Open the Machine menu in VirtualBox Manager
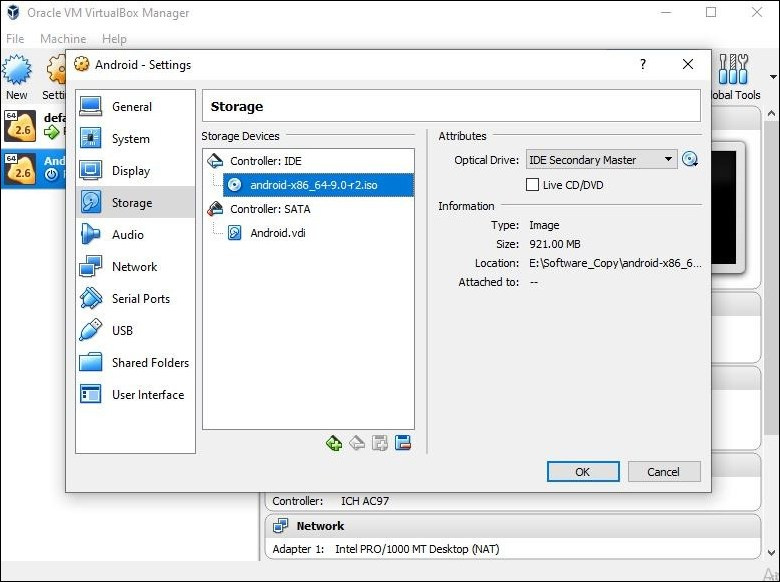Viewport: 780px width, 582px height. (x=63, y=38)
